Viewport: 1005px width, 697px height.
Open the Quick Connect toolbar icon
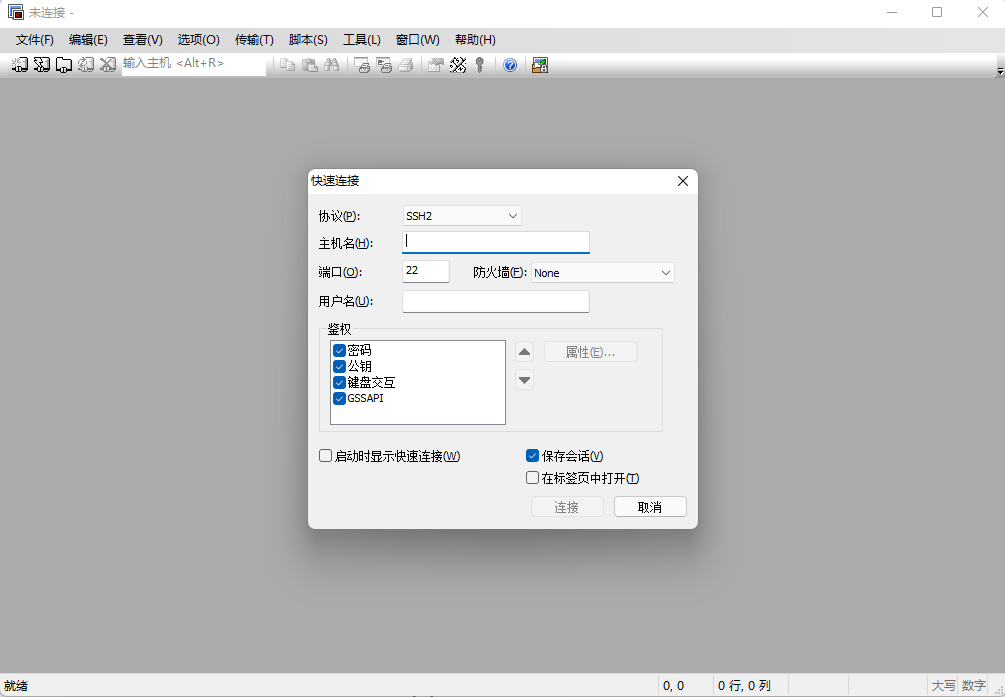41,64
